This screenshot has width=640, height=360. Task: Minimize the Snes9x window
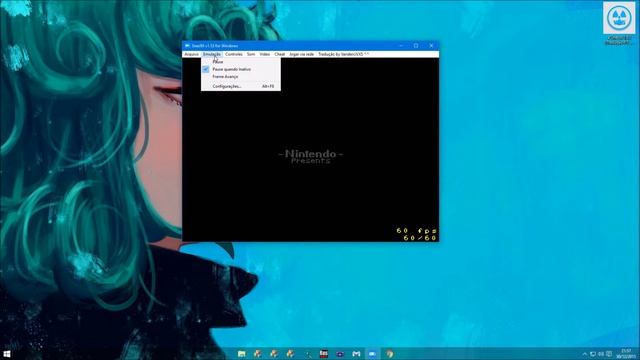click(x=401, y=46)
